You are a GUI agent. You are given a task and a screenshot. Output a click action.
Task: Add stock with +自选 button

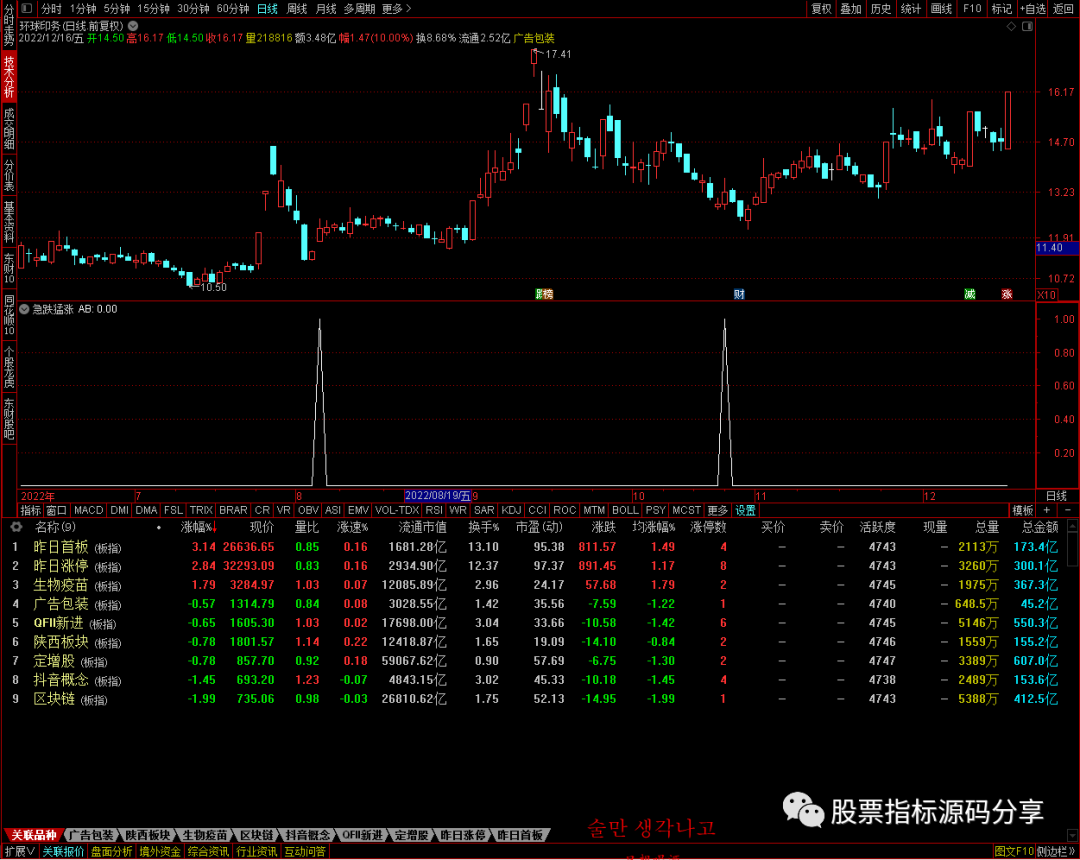click(1032, 9)
